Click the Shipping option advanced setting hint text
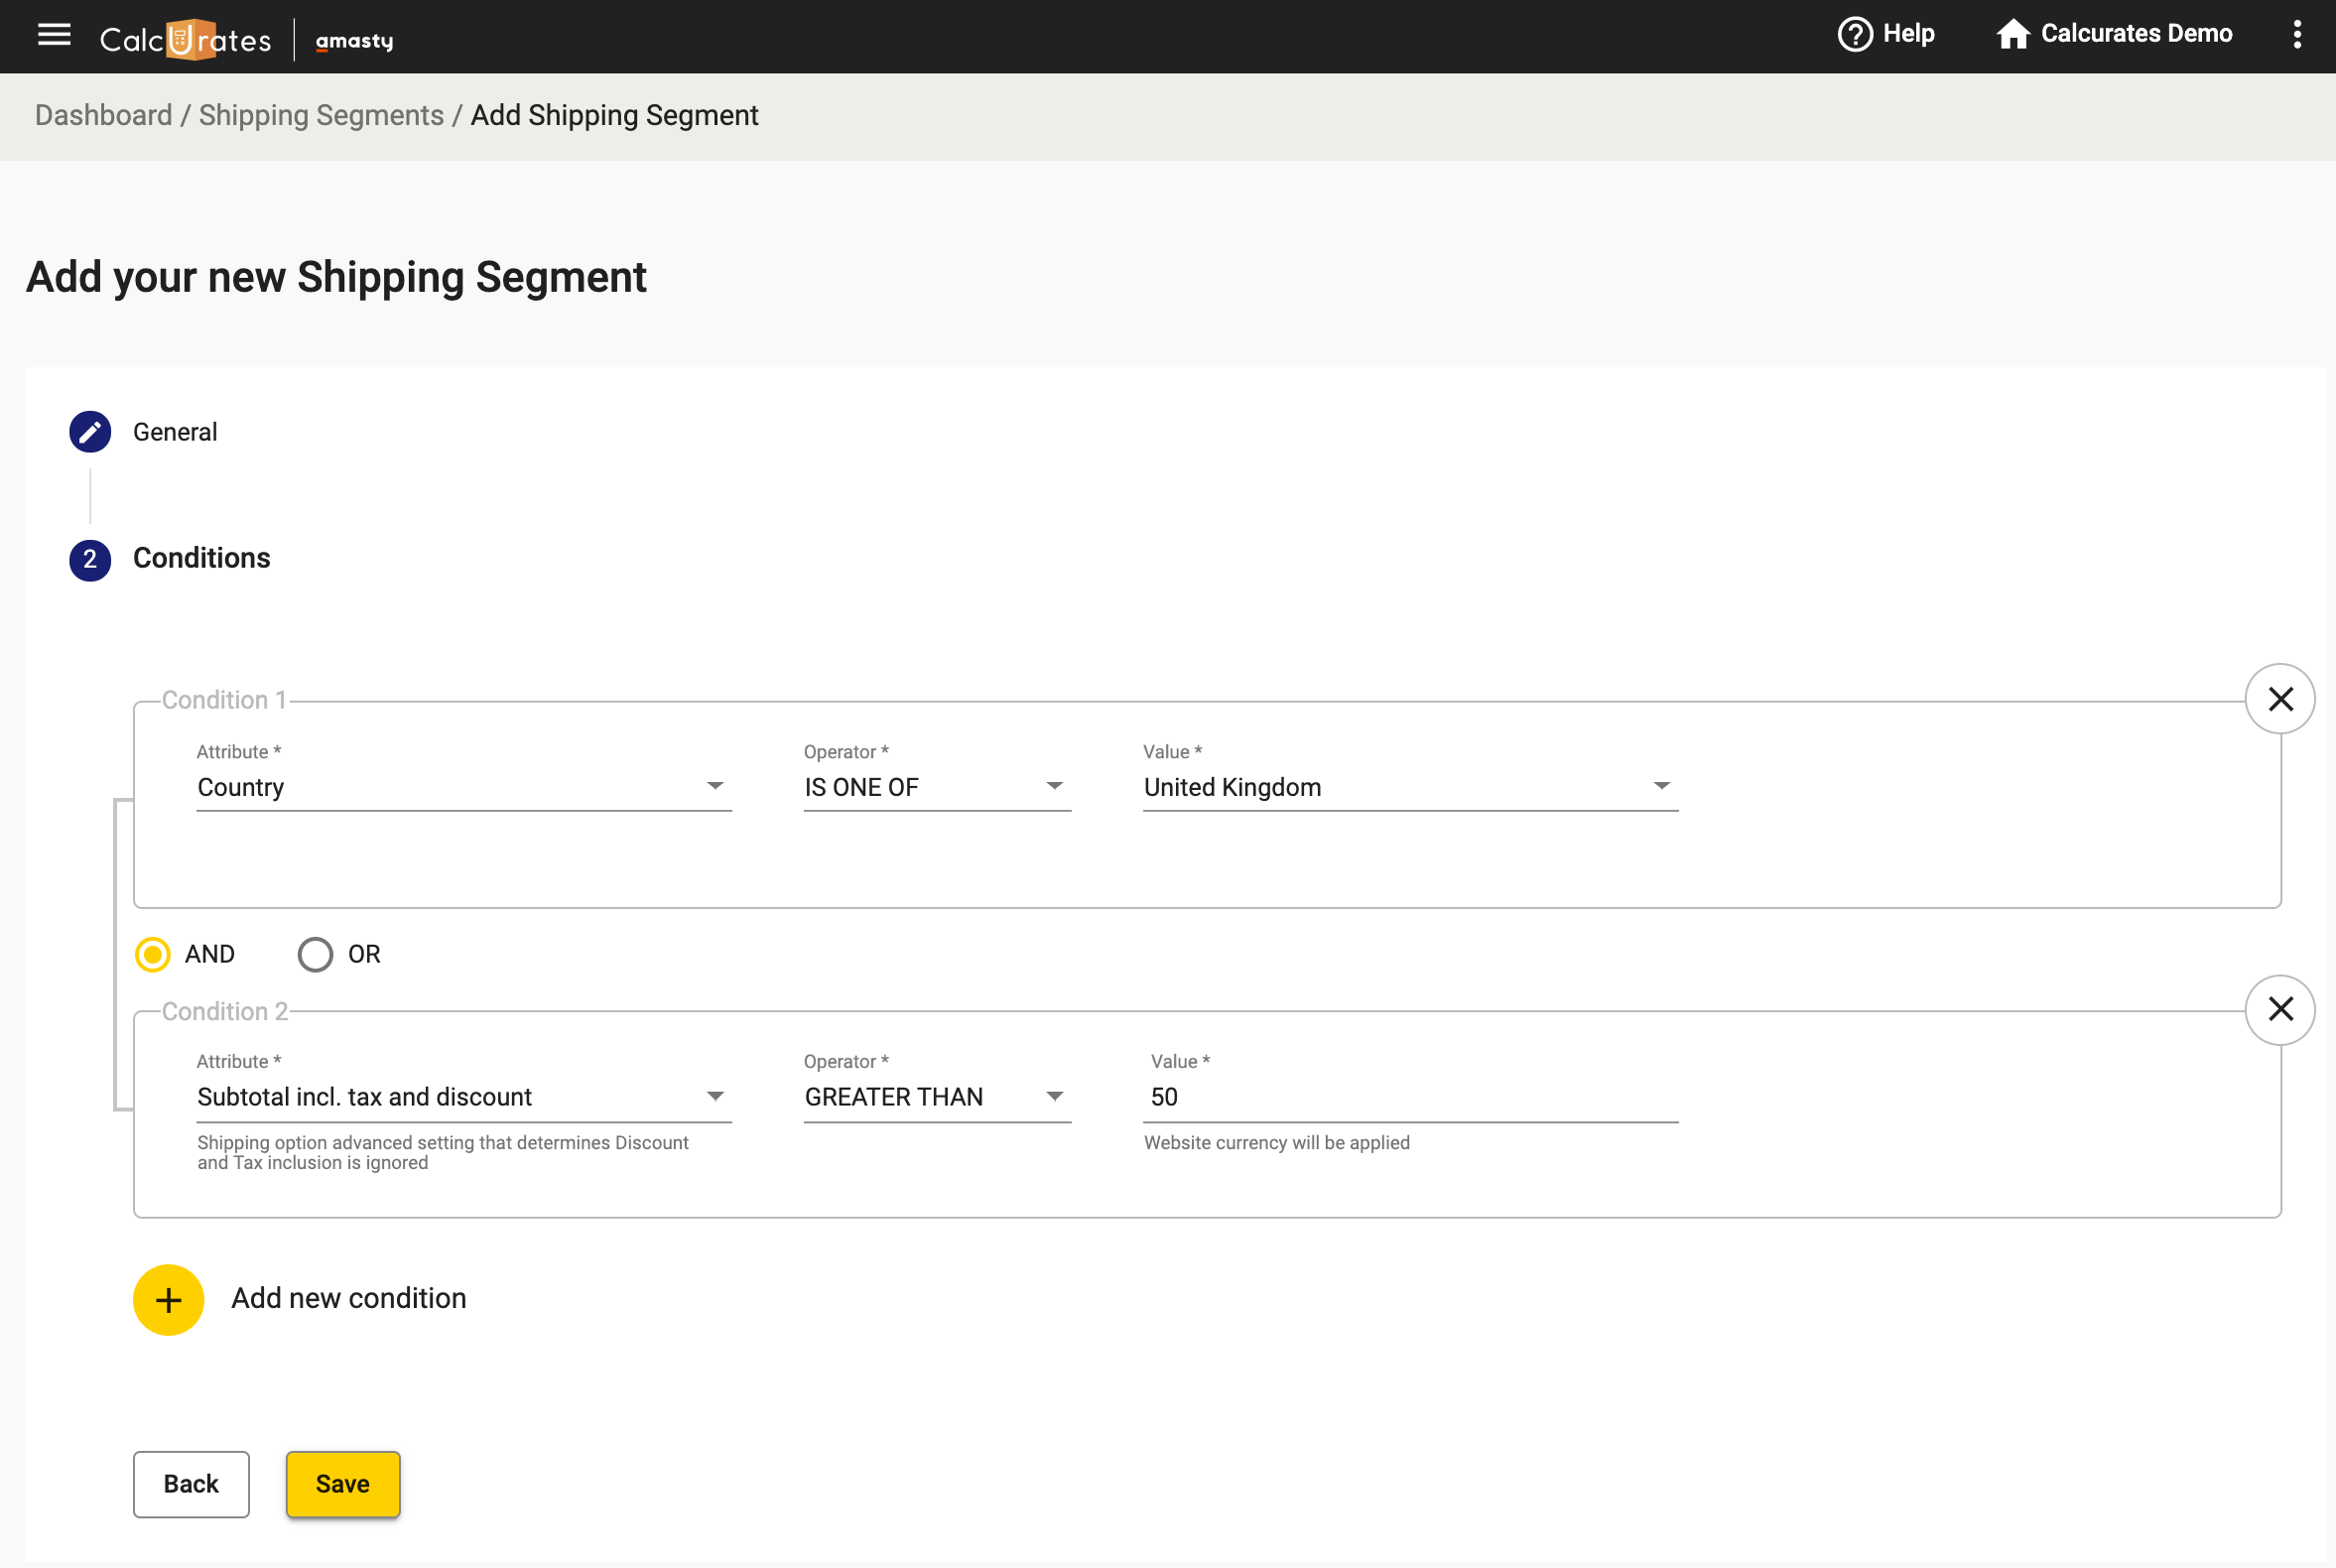This screenshot has width=2336, height=1568. click(443, 1152)
